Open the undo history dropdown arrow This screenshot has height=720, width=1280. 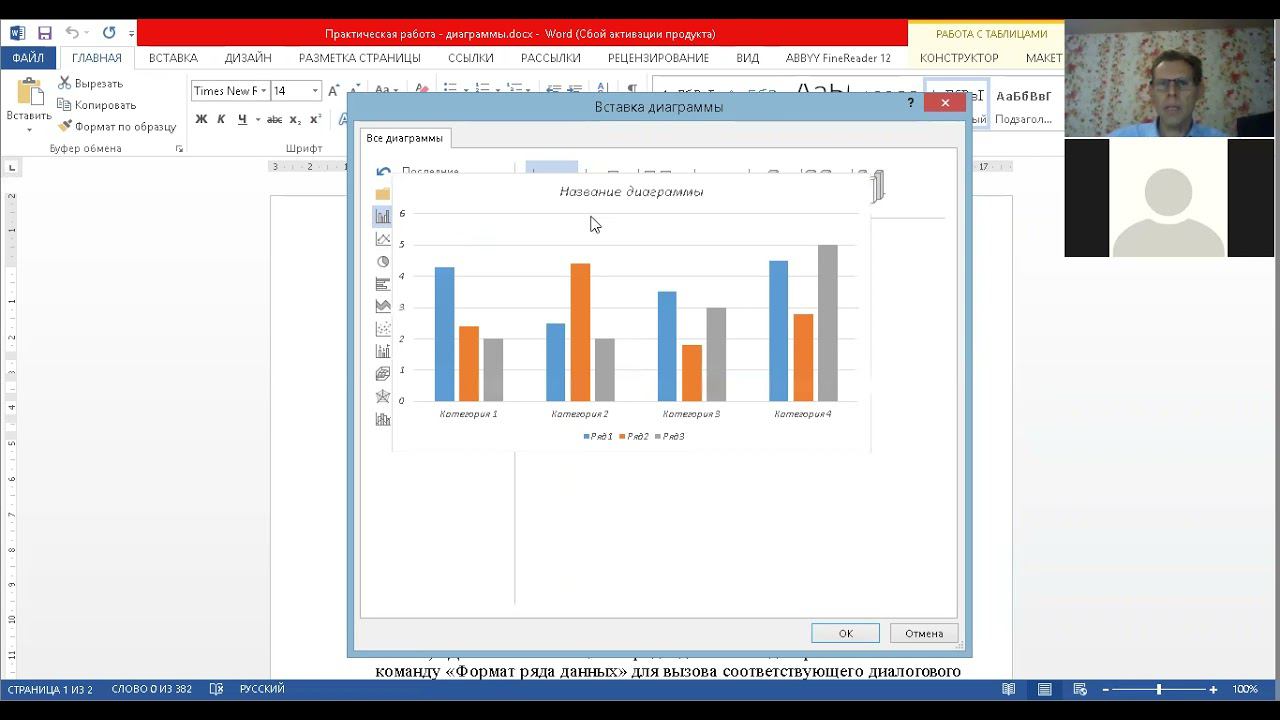[87, 33]
